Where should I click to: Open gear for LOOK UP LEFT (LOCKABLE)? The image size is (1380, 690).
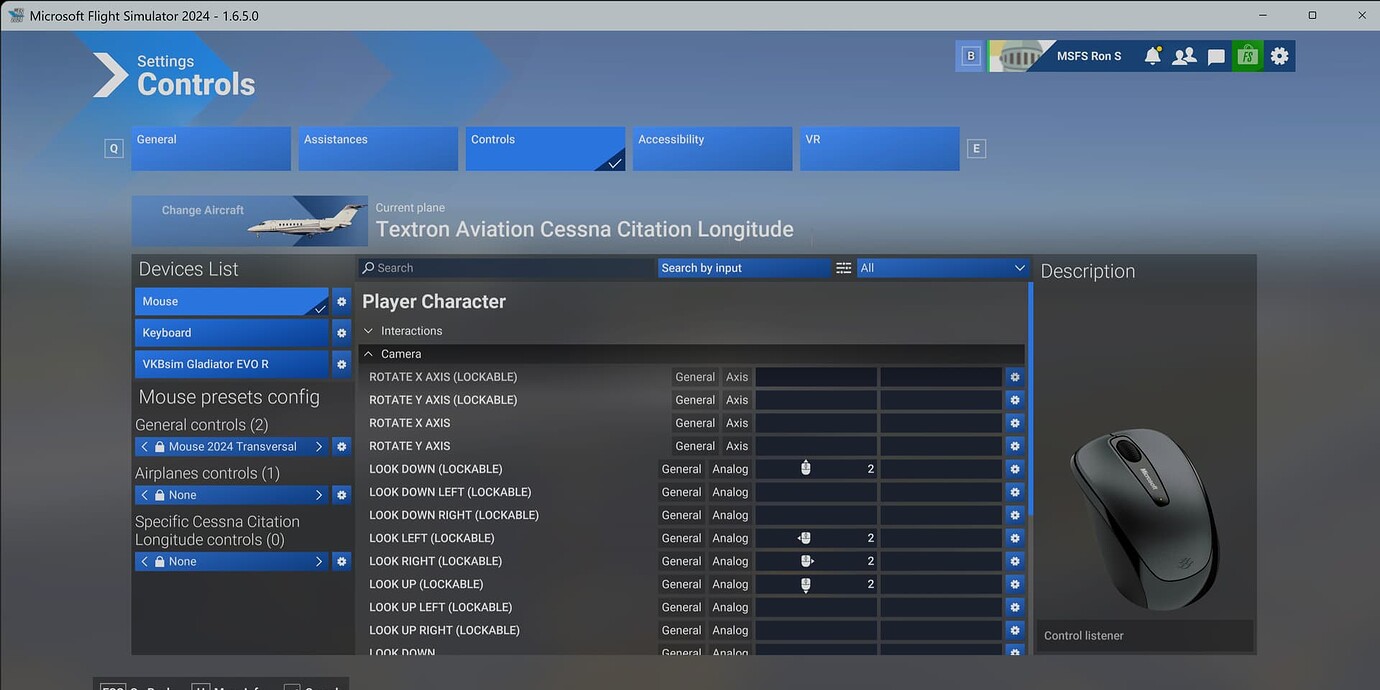pyautogui.click(x=1015, y=607)
